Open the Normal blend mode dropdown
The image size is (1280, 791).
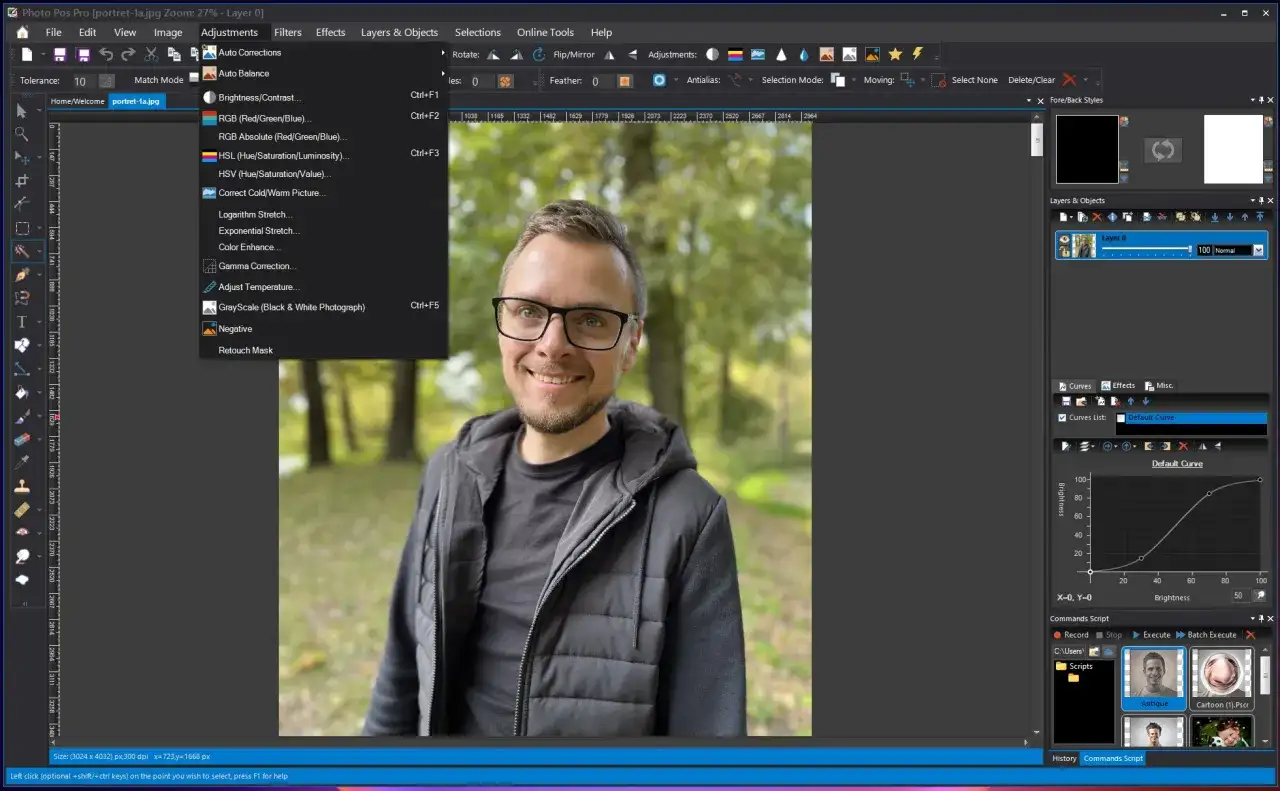1257,249
